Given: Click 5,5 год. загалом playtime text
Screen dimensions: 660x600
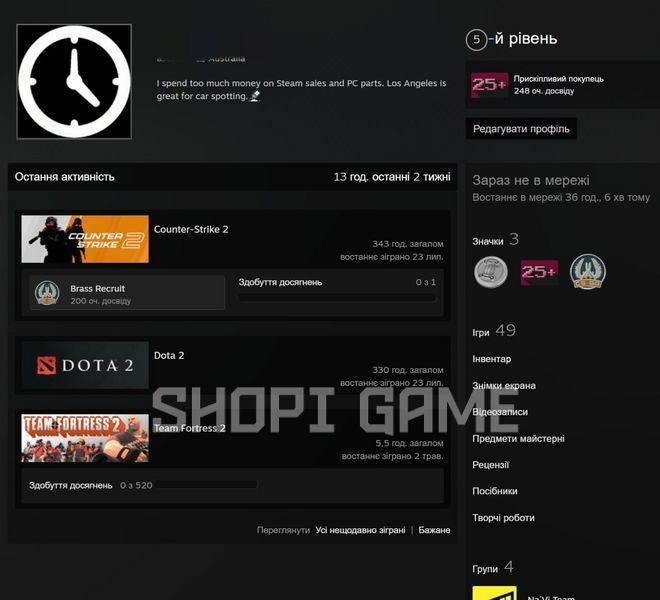Looking at the screenshot, I should 409,443.
